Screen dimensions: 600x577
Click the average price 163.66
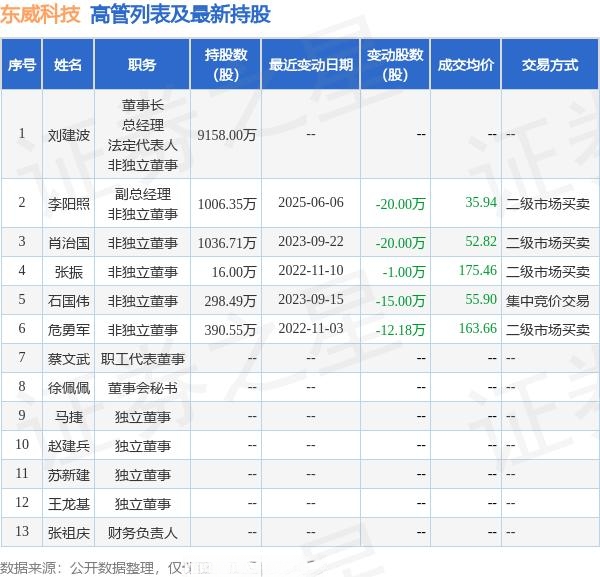(x=478, y=328)
